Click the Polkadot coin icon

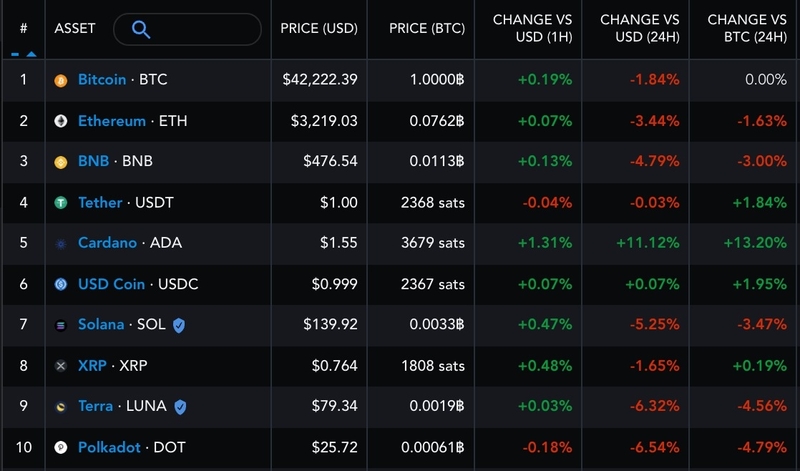click(61, 448)
